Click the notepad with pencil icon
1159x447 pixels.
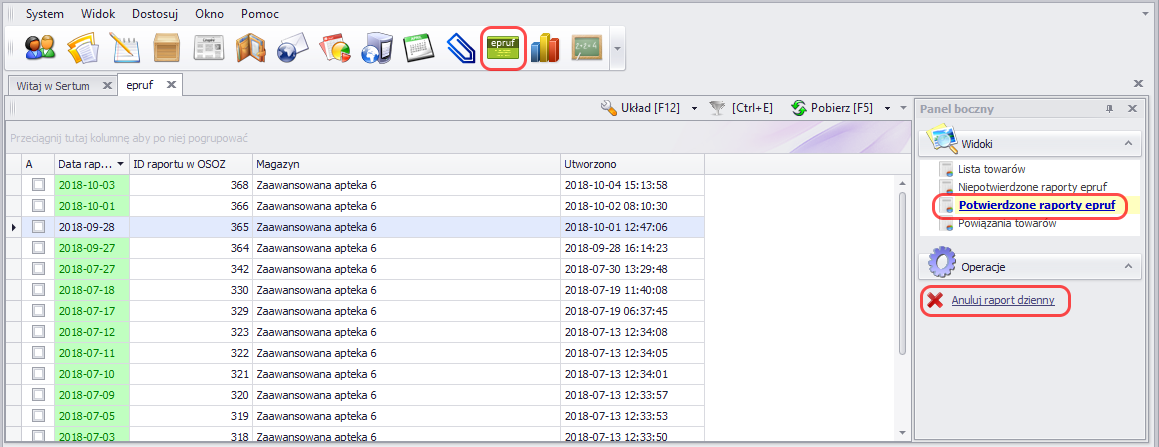point(124,48)
